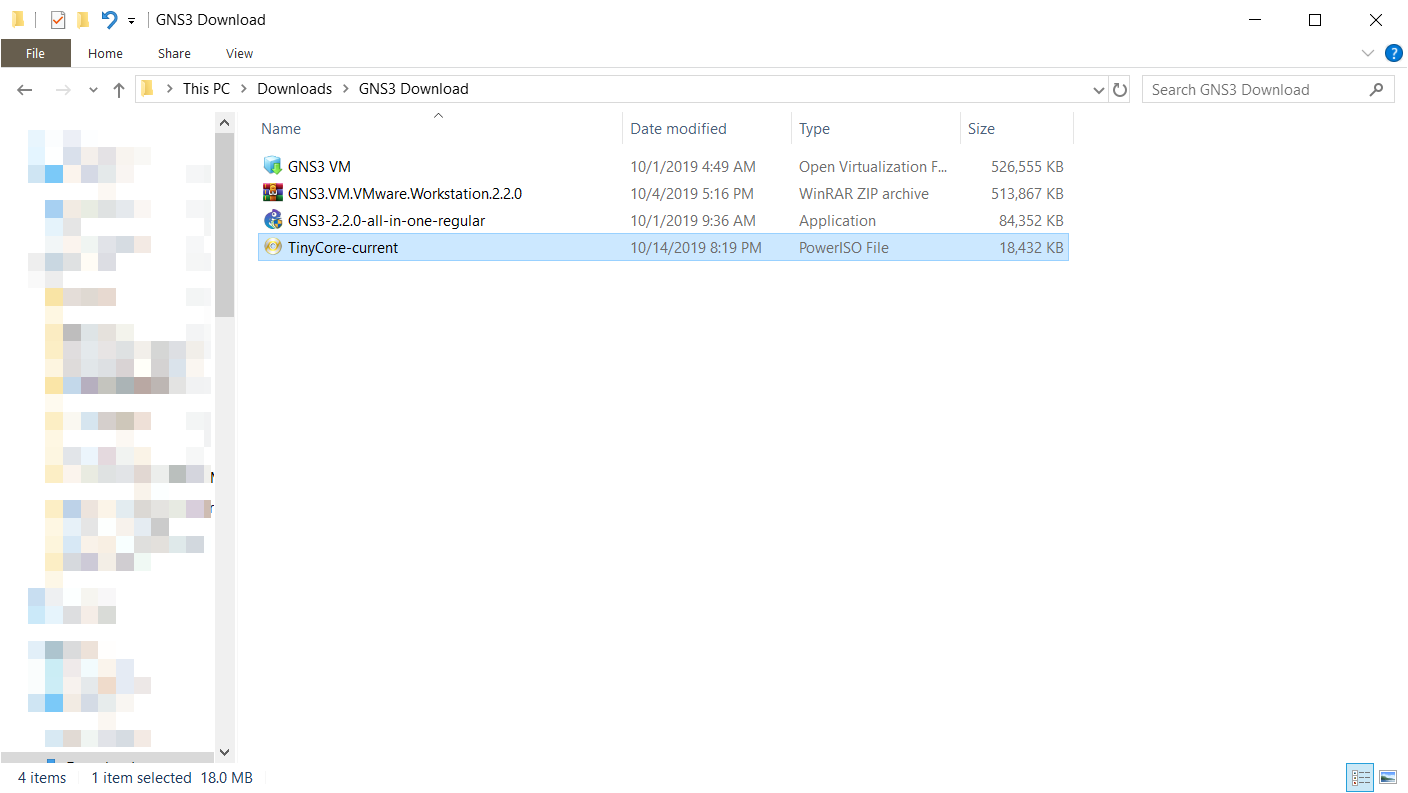Go up one folder level

coord(119,90)
